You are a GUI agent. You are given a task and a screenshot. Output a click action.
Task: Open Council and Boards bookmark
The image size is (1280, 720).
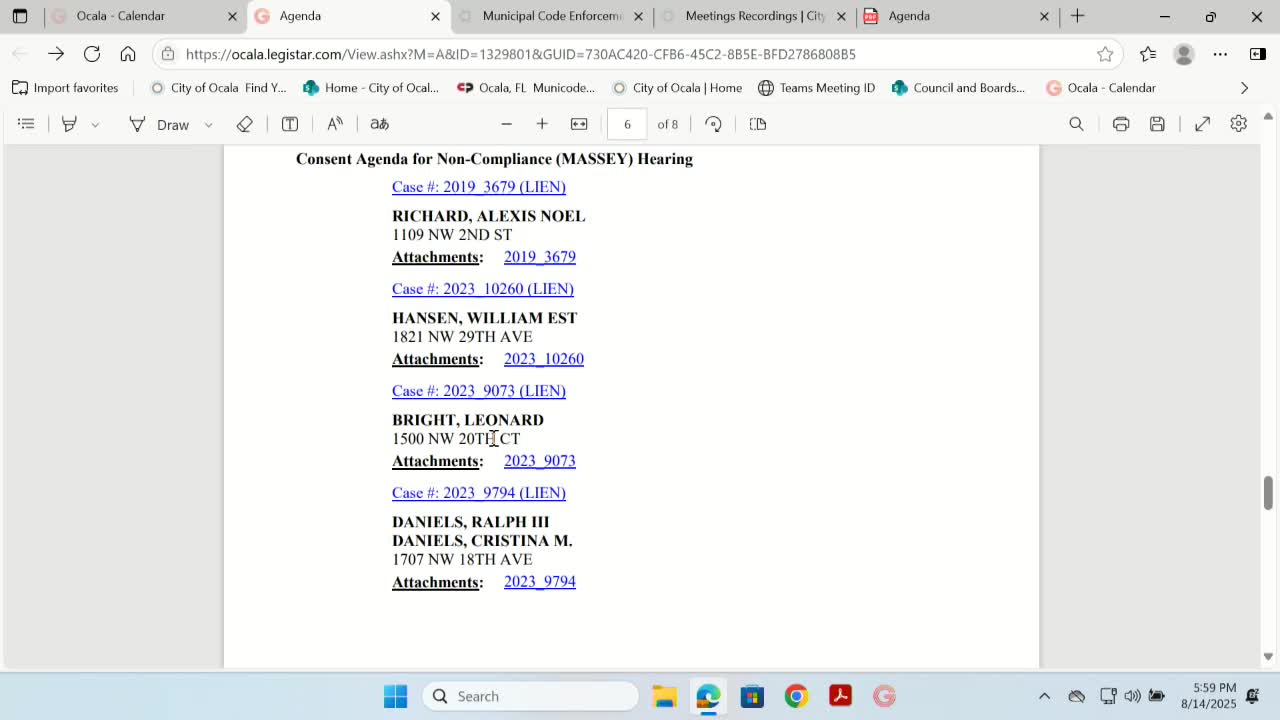[x=958, y=88]
